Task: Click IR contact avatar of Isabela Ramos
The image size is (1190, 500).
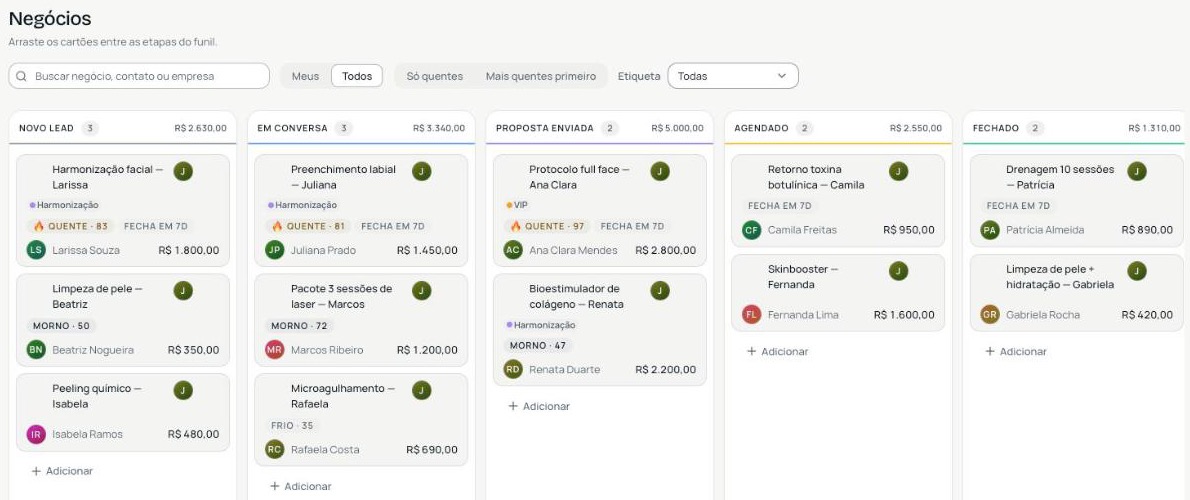Action: pos(36,434)
